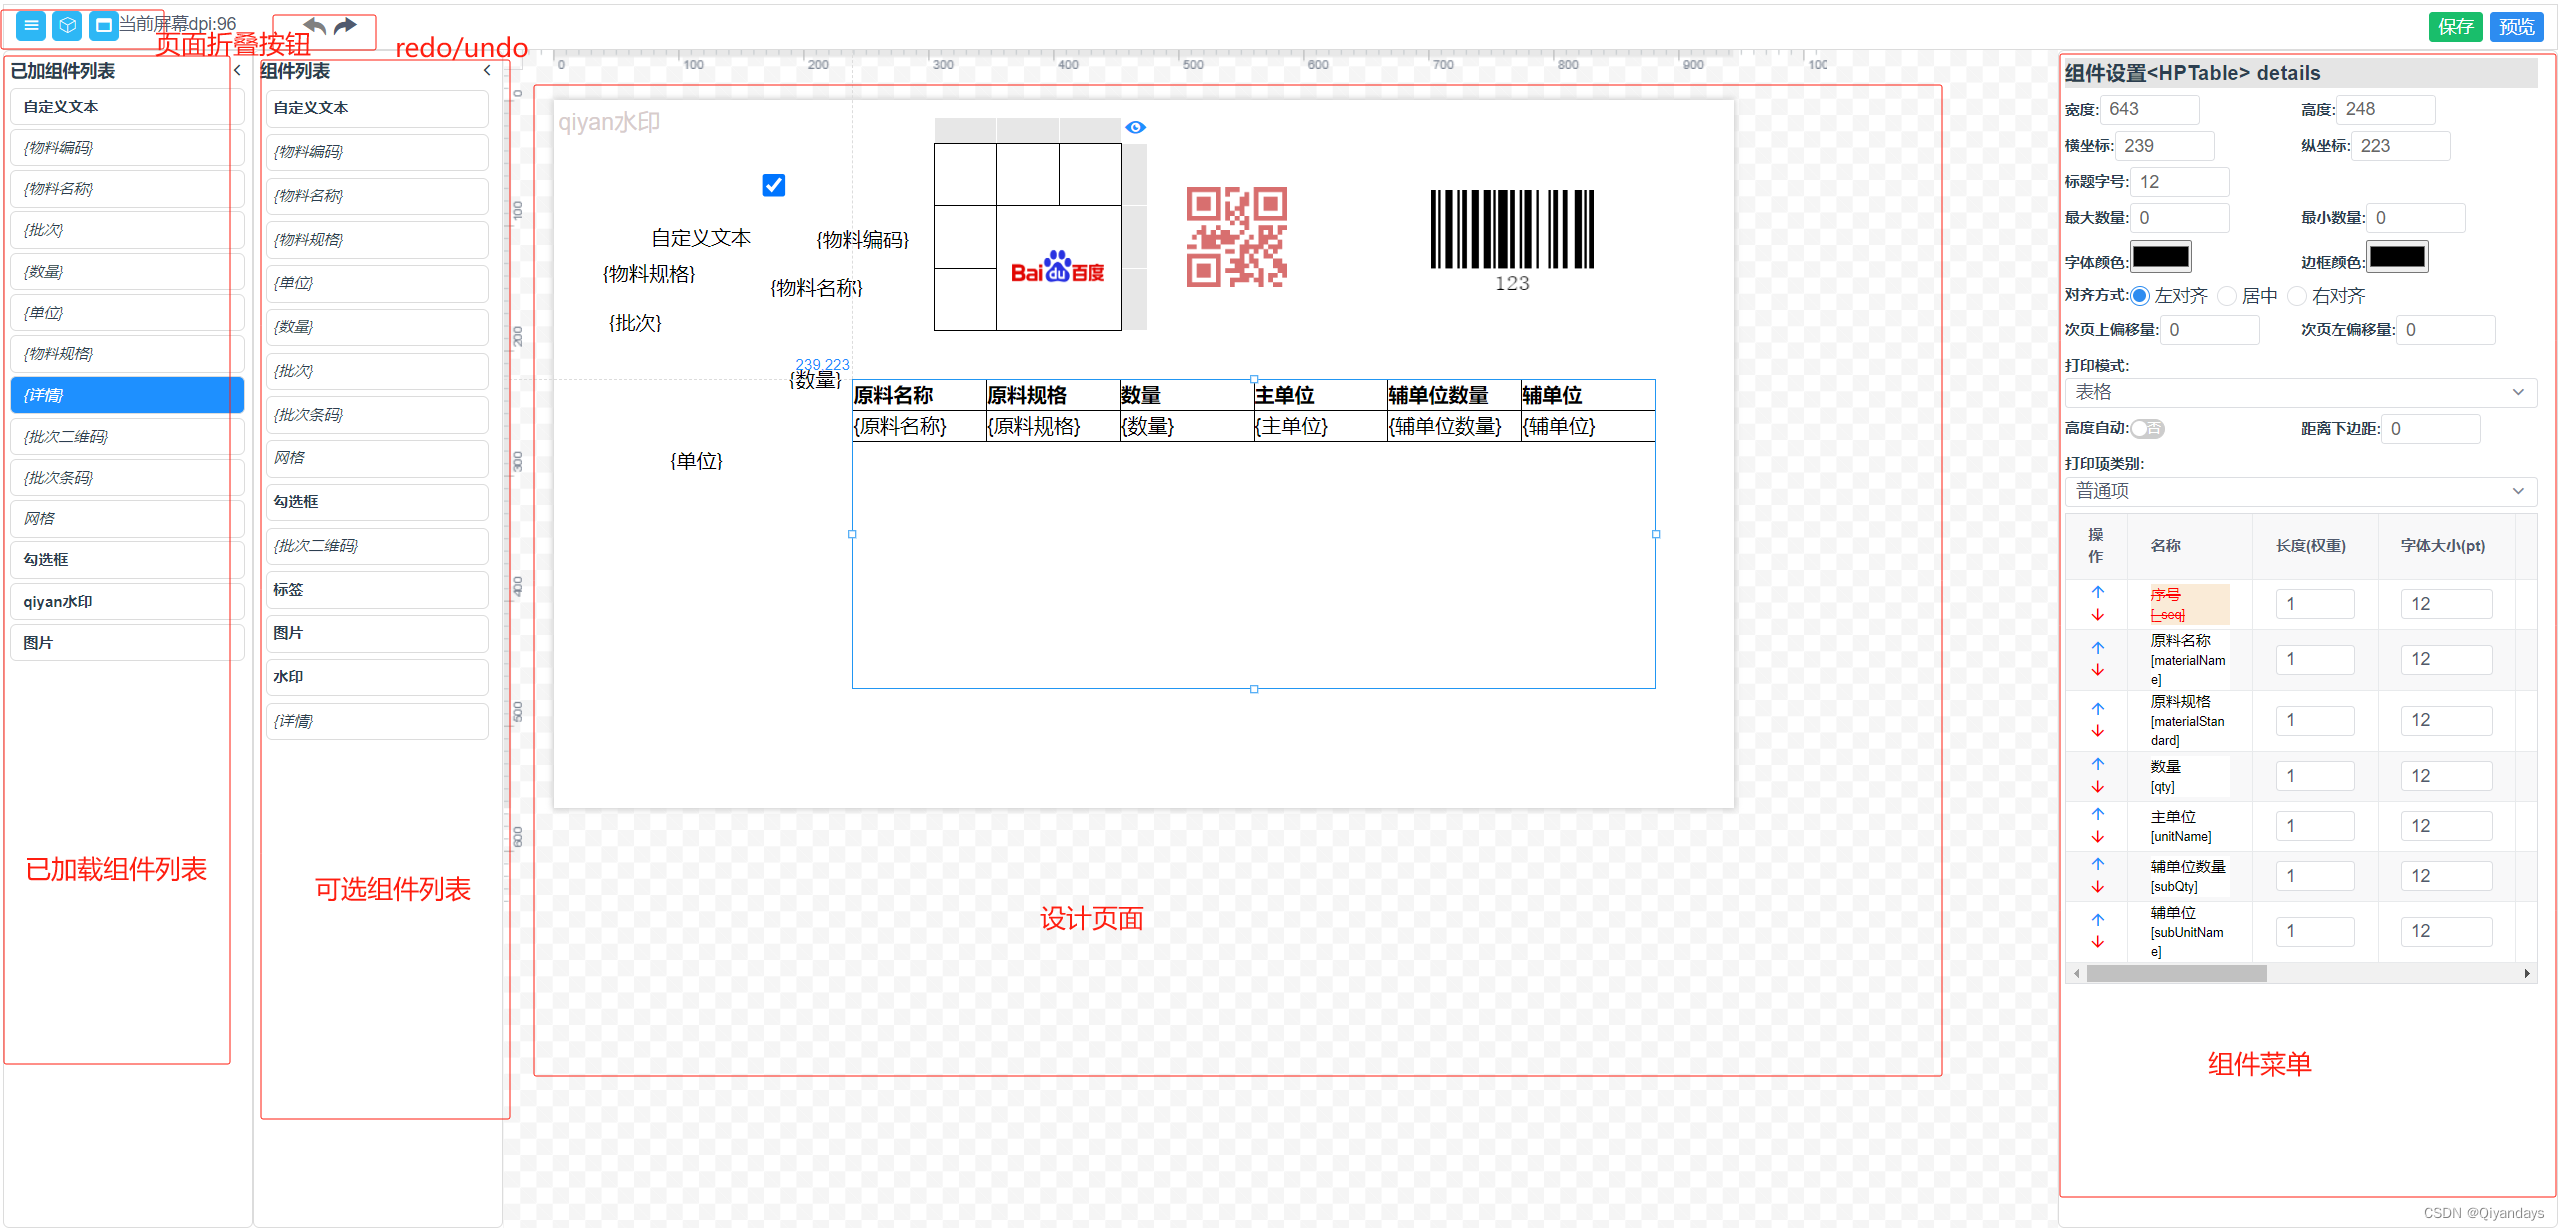Click up arrow for 原料规格 row
The width and height of the screenshot is (2560, 1230).
2098,709
